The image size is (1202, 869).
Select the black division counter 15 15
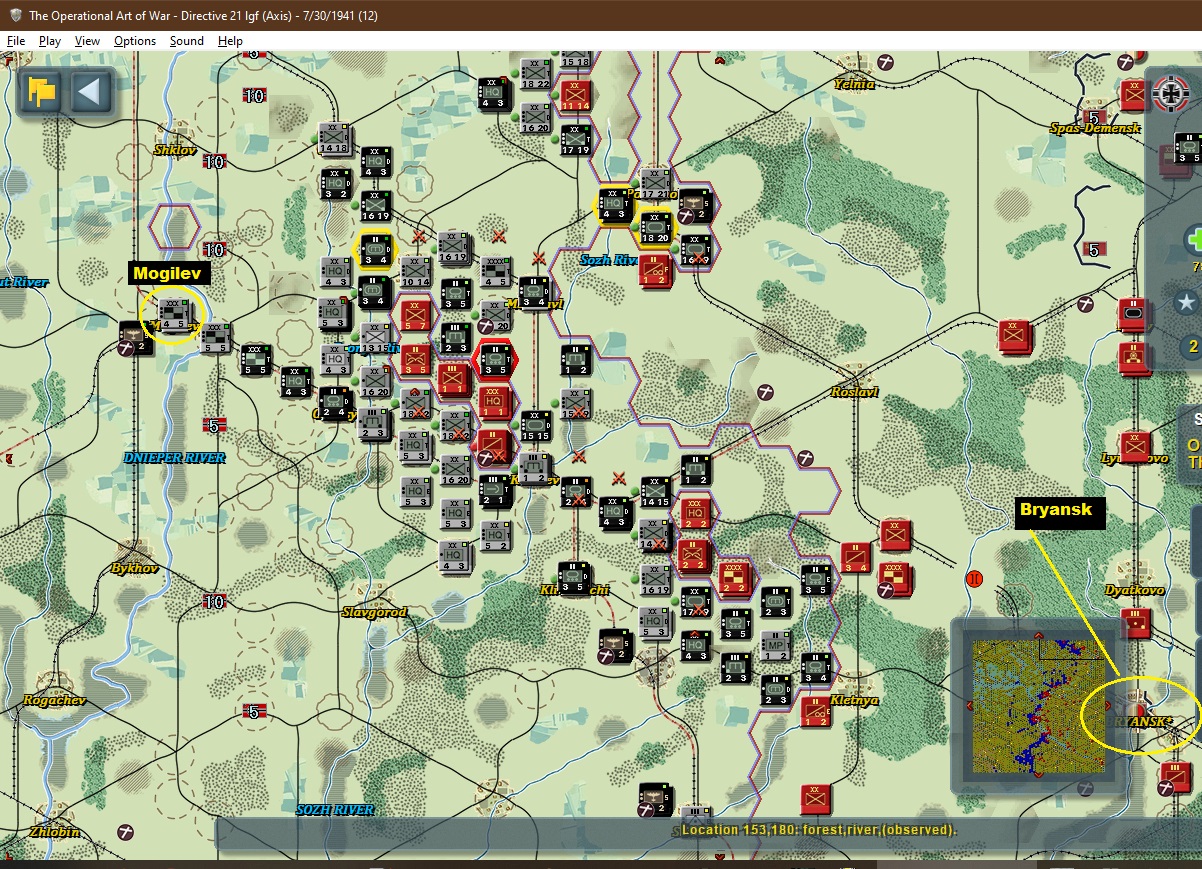click(535, 426)
